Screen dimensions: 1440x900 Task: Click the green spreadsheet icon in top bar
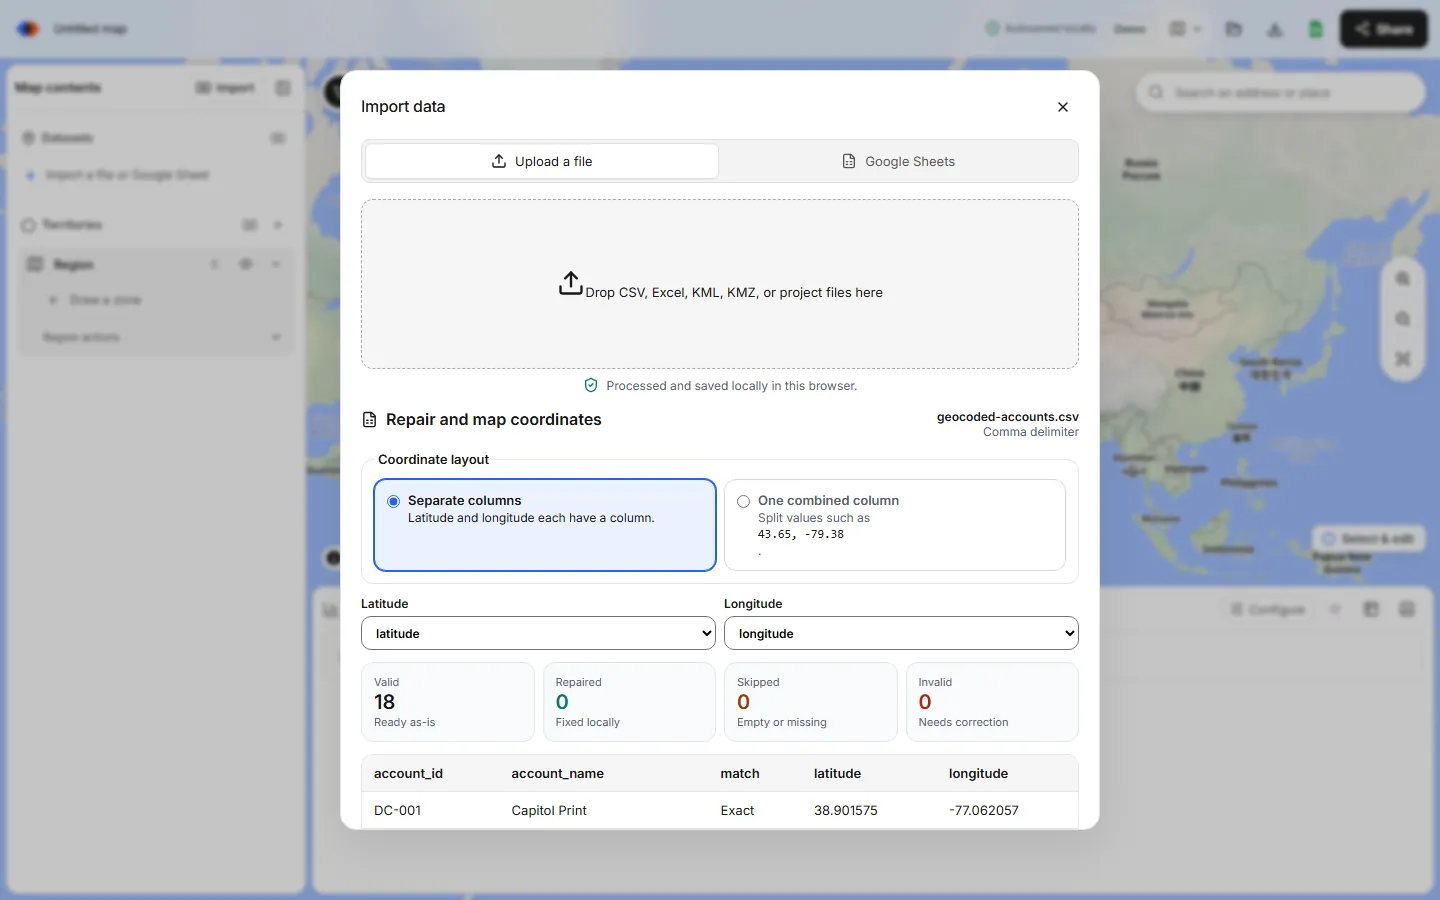click(1316, 29)
